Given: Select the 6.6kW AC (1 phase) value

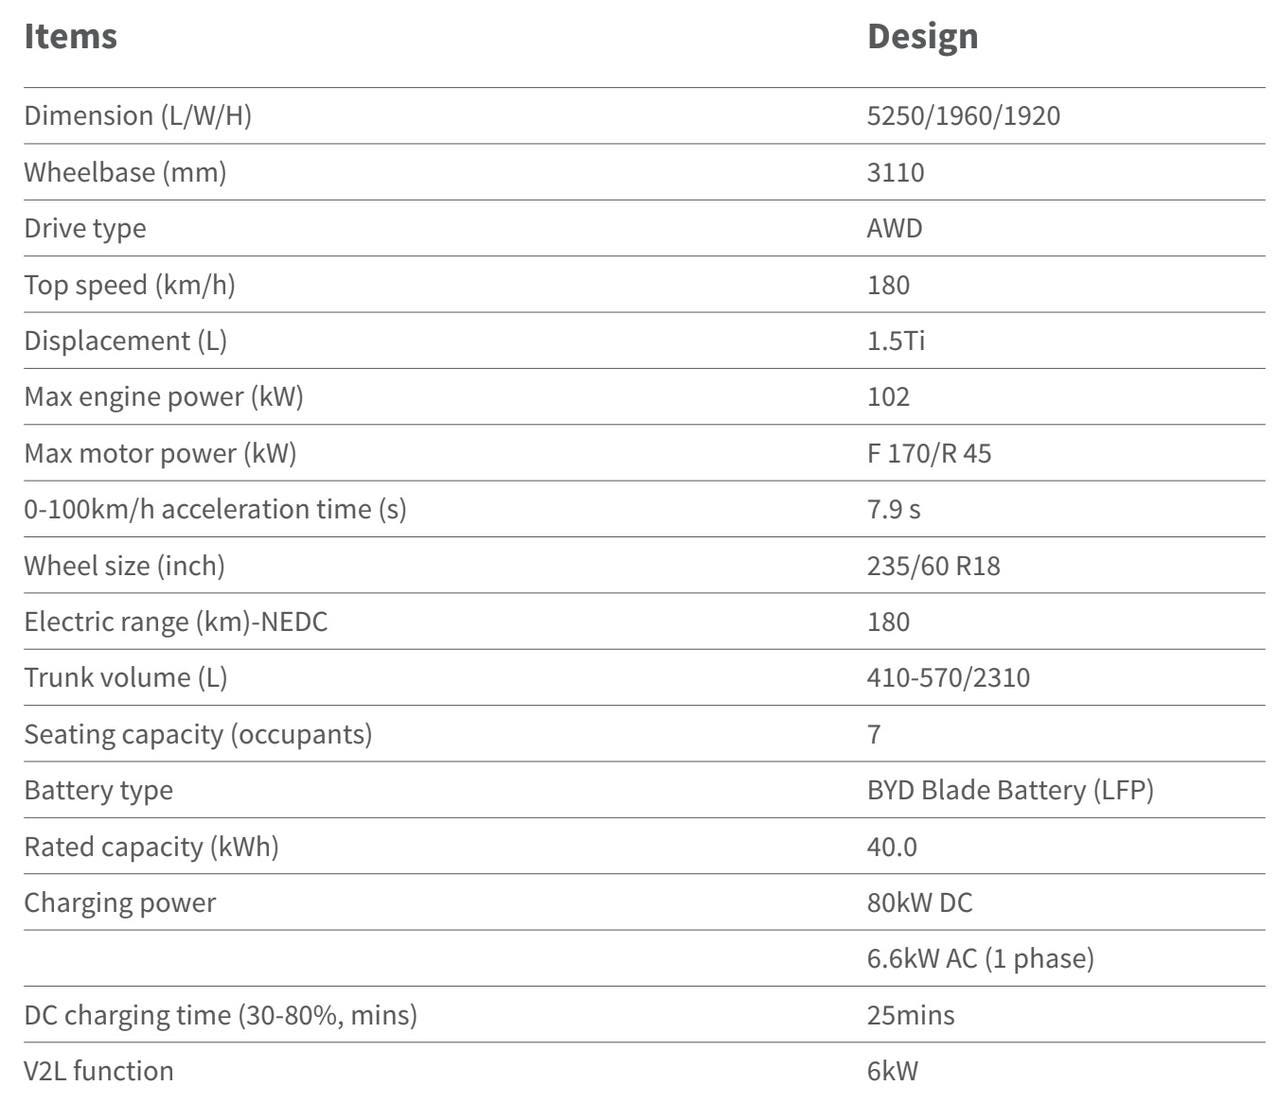Looking at the screenshot, I should point(980,959).
